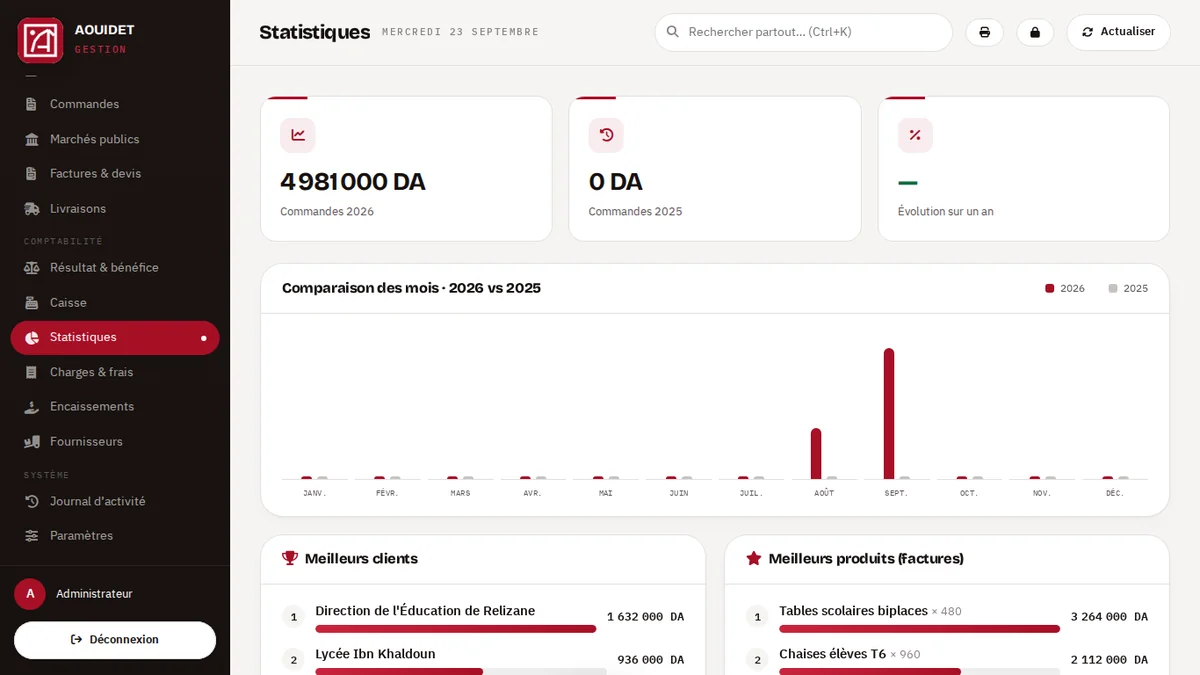The height and width of the screenshot is (675, 1200).
Task: Click the SEPT. month axis label
Action: point(896,494)
